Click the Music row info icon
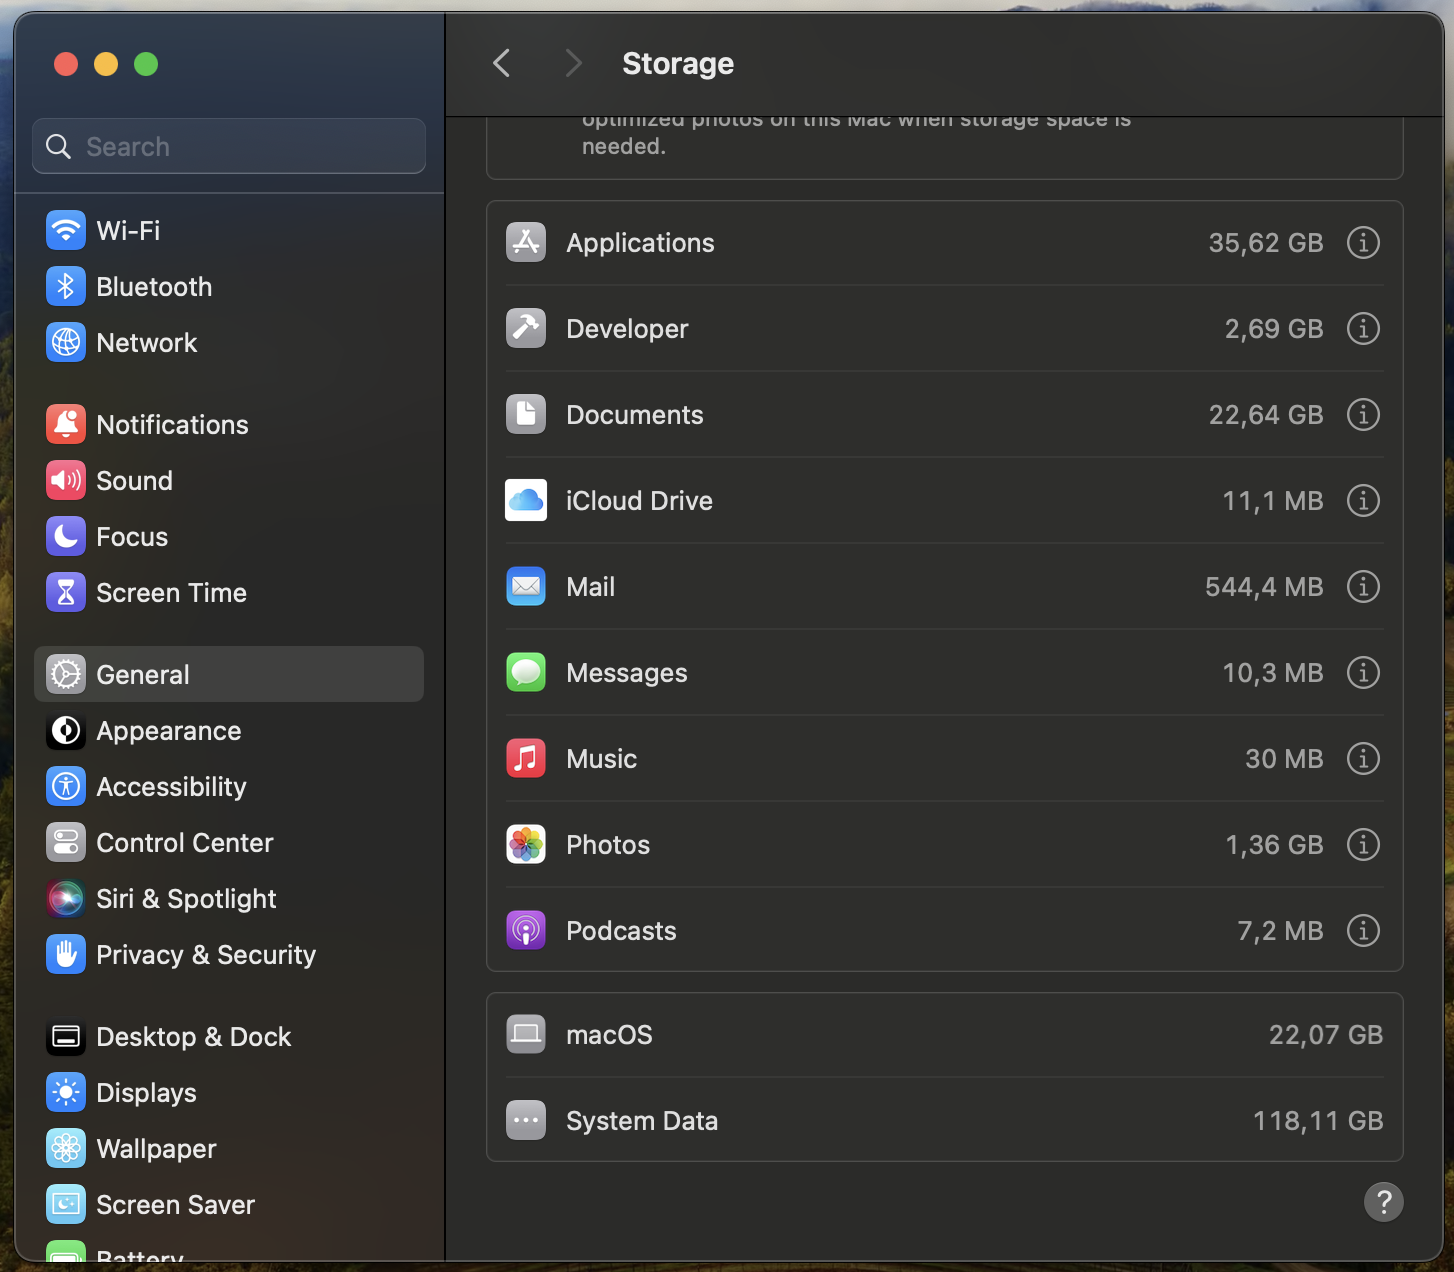Image resolution: width=1454 pixels, height=1272 pixels. pos(1363,758)
